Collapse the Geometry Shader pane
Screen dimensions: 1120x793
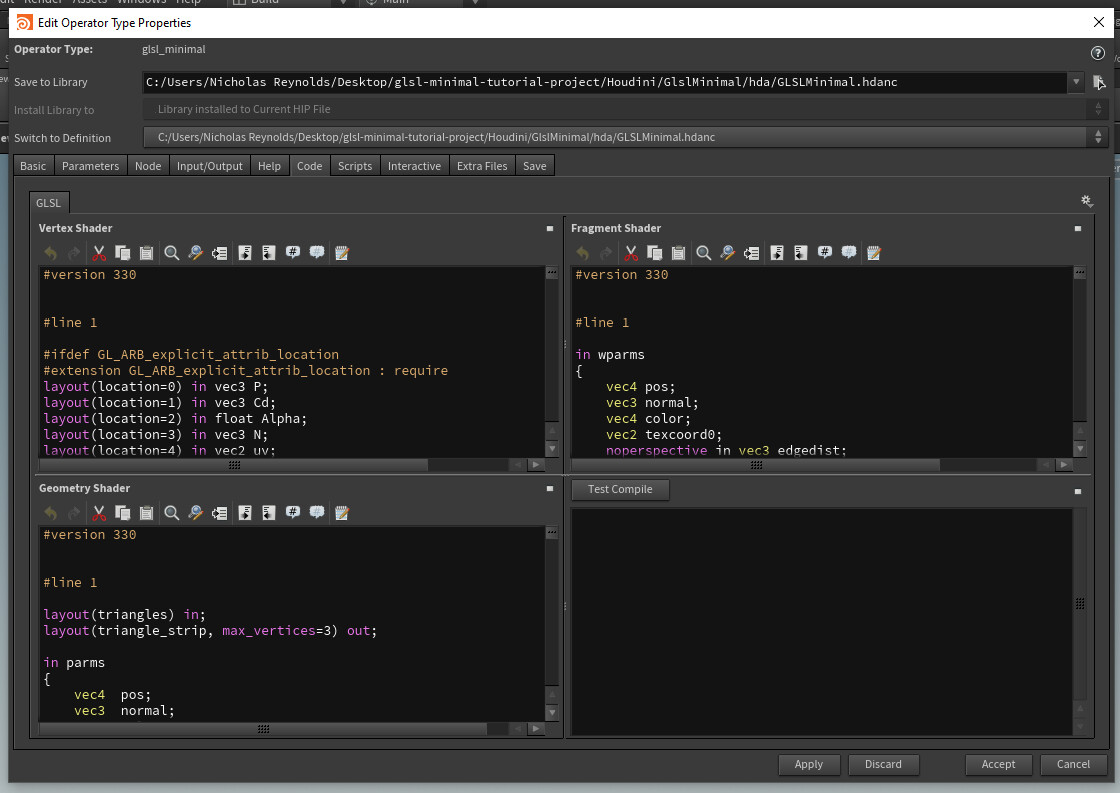coord(549,488)
